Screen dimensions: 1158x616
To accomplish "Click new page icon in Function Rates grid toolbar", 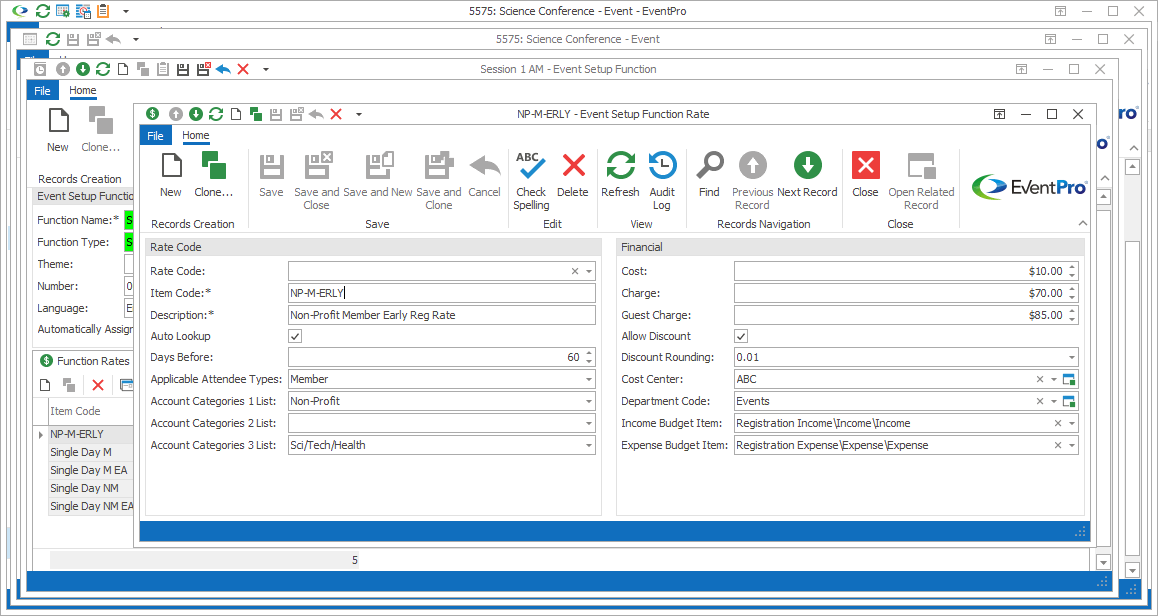I will (x=45, y=385).
